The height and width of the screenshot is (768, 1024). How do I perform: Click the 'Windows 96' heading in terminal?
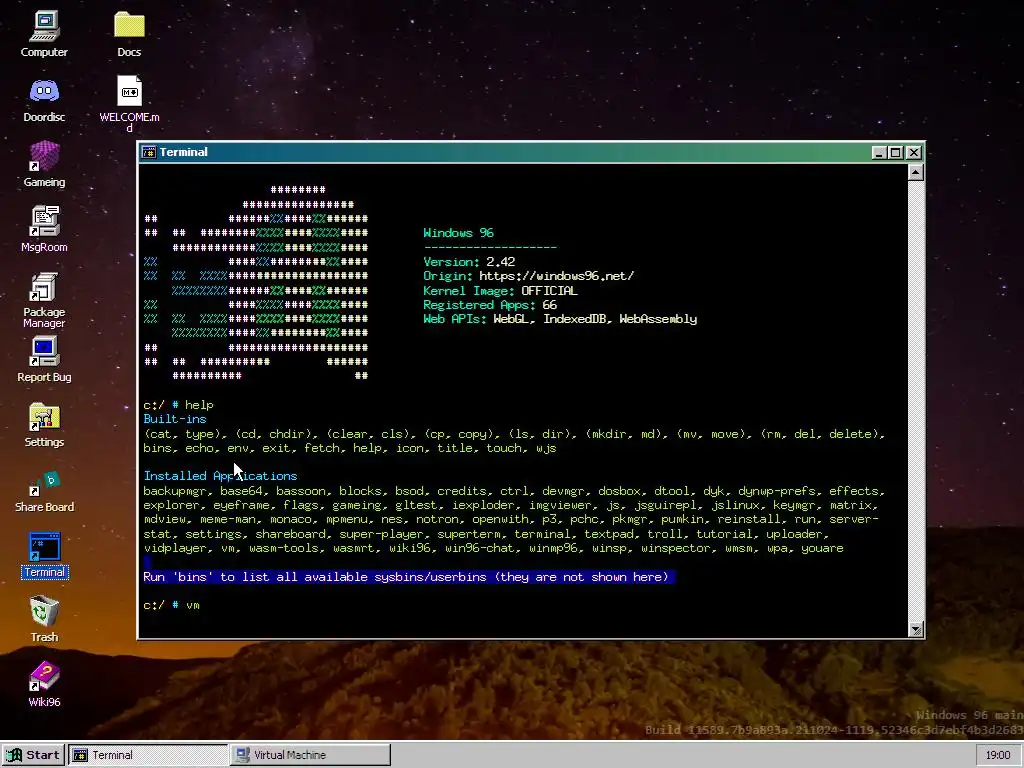458,233
